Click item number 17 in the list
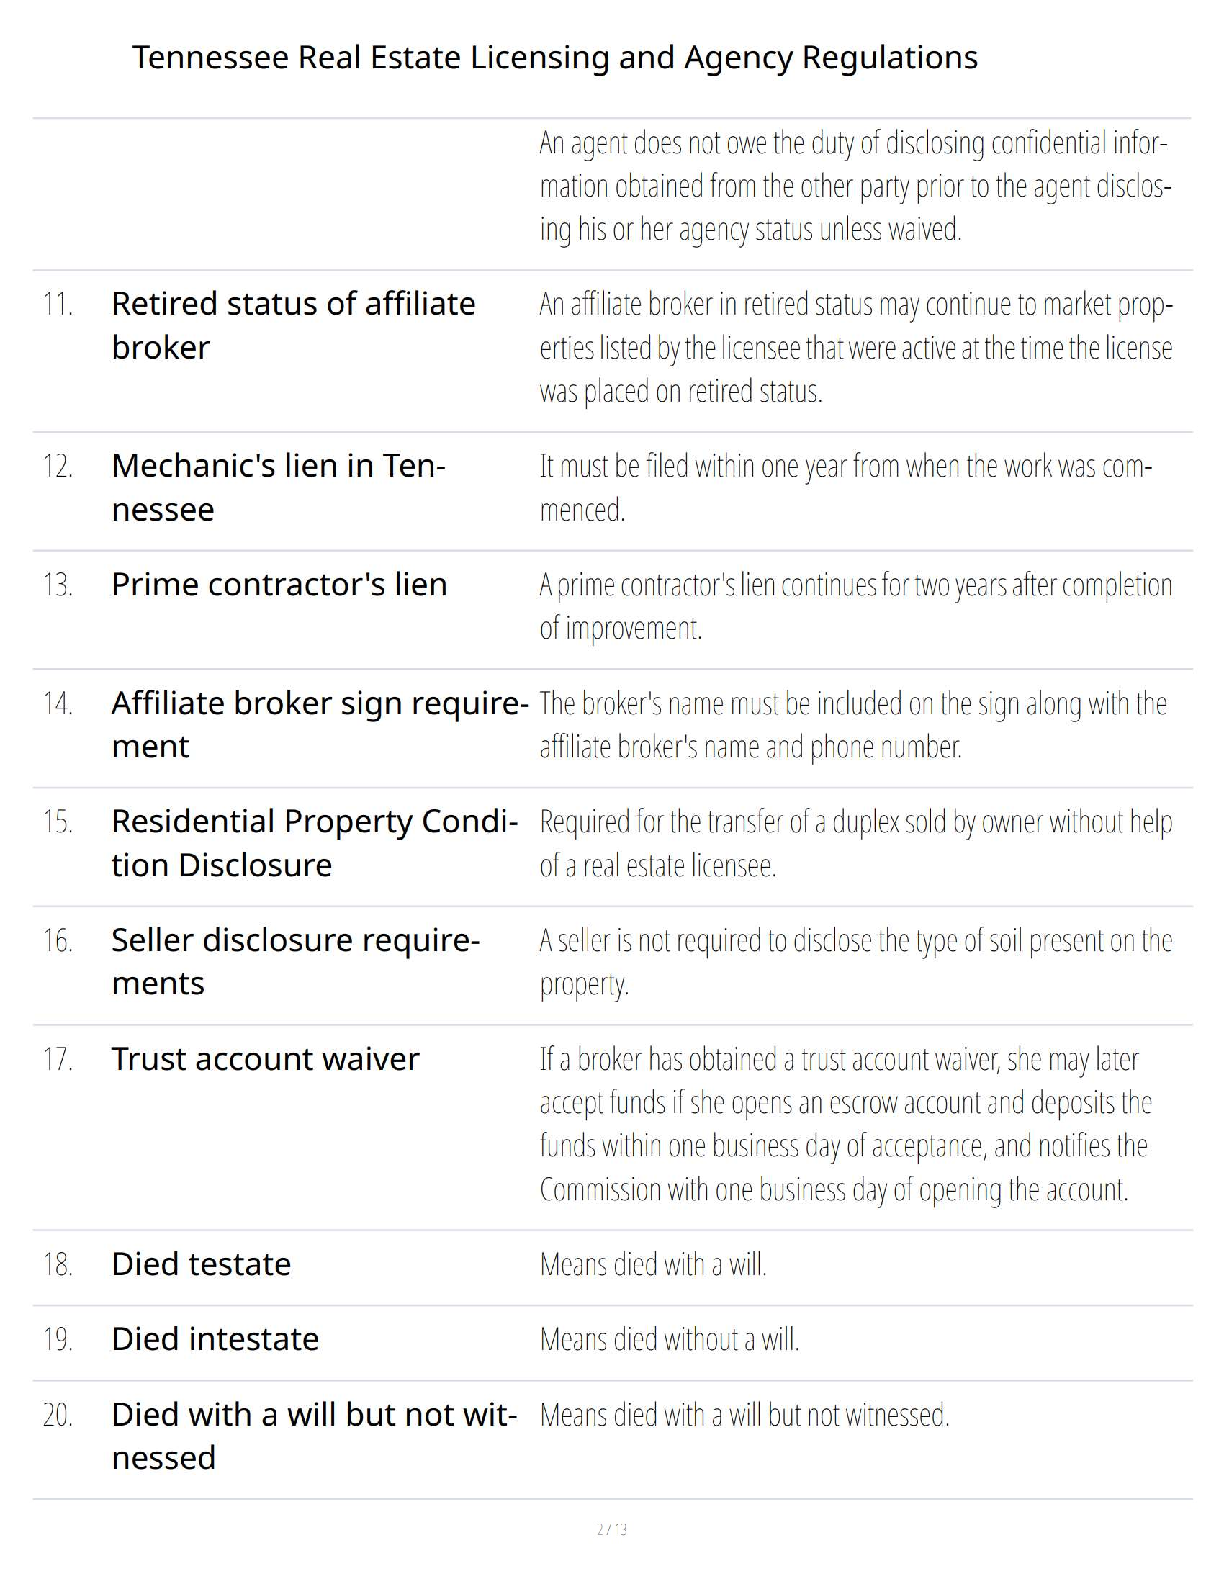Viewport: 1224px width, 1584px height. [58, 1059]
